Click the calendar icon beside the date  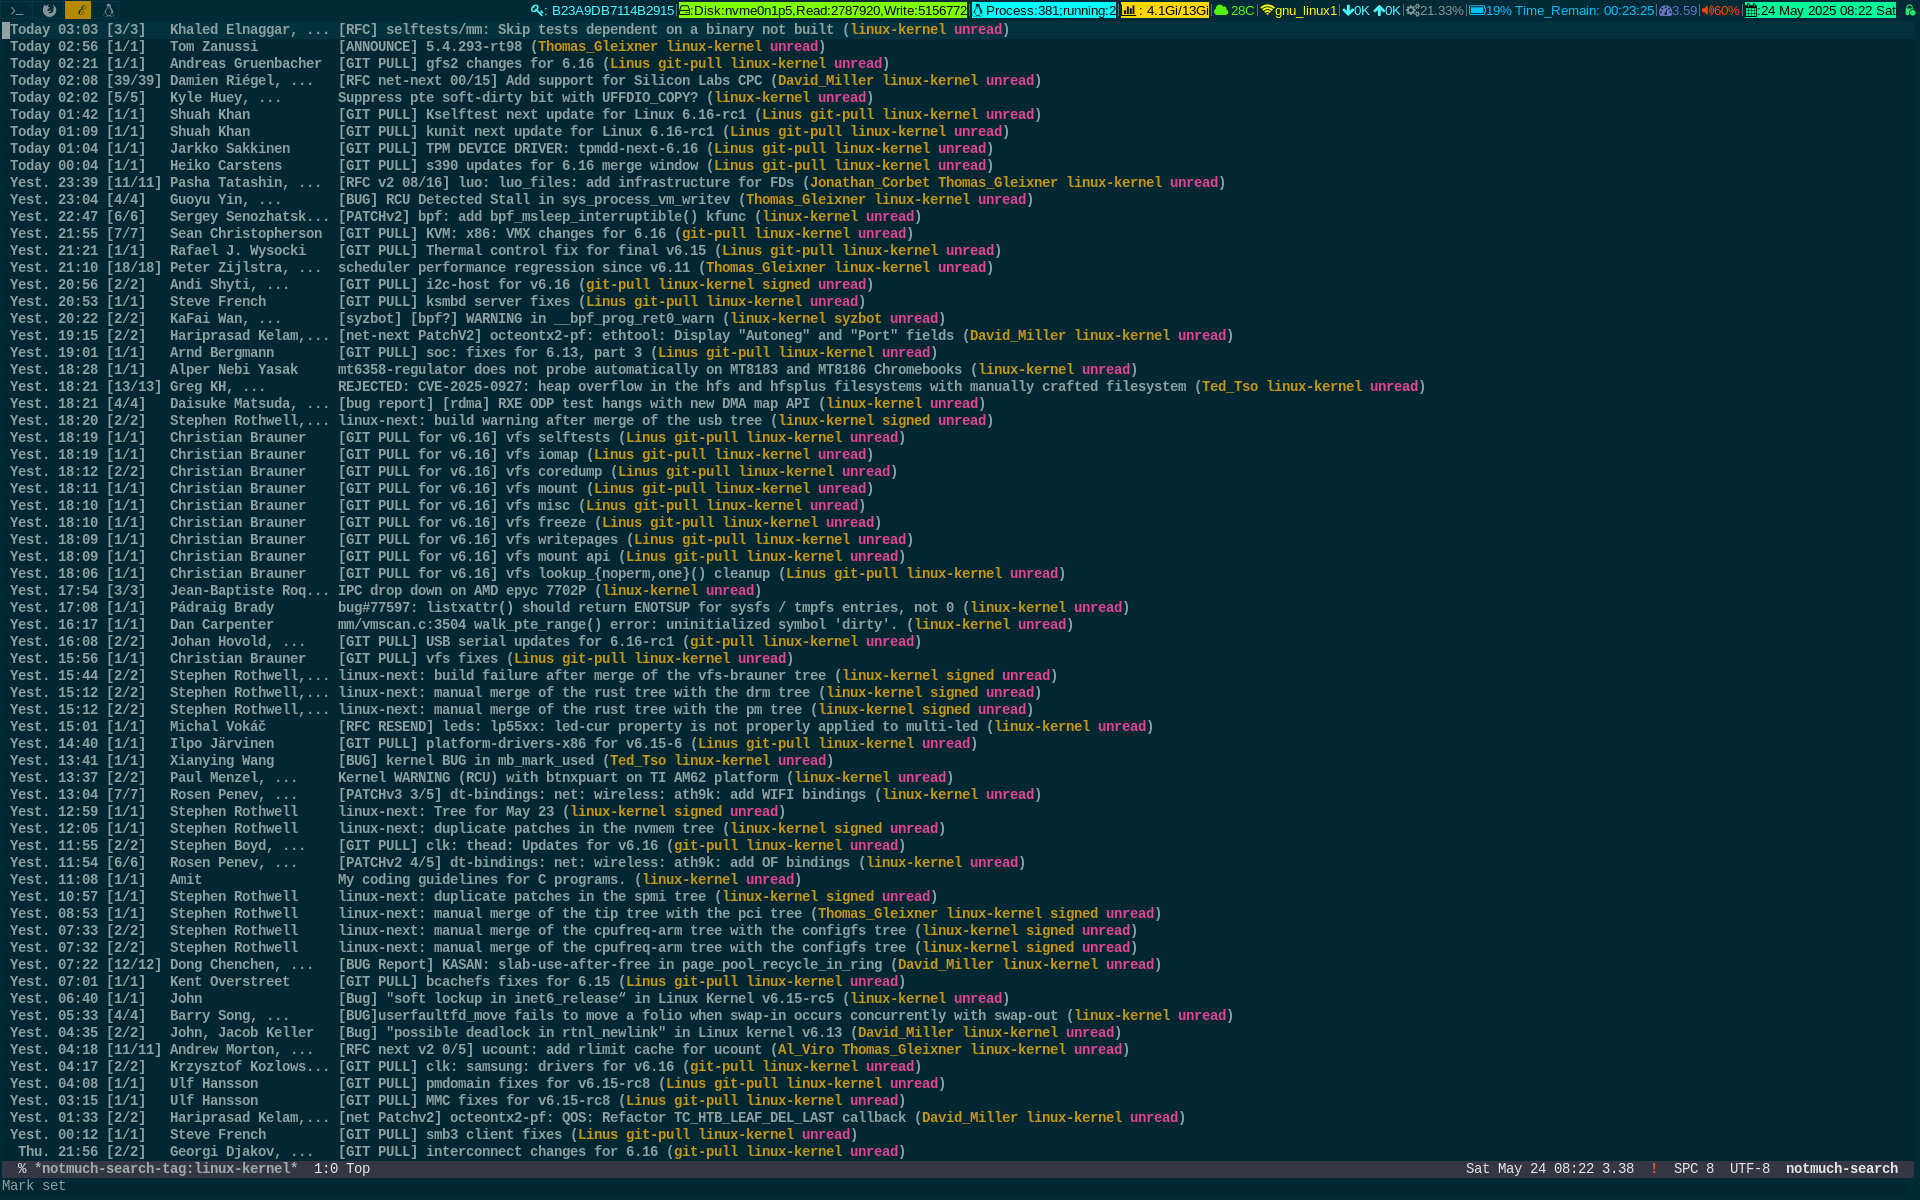pos(1751,10)
